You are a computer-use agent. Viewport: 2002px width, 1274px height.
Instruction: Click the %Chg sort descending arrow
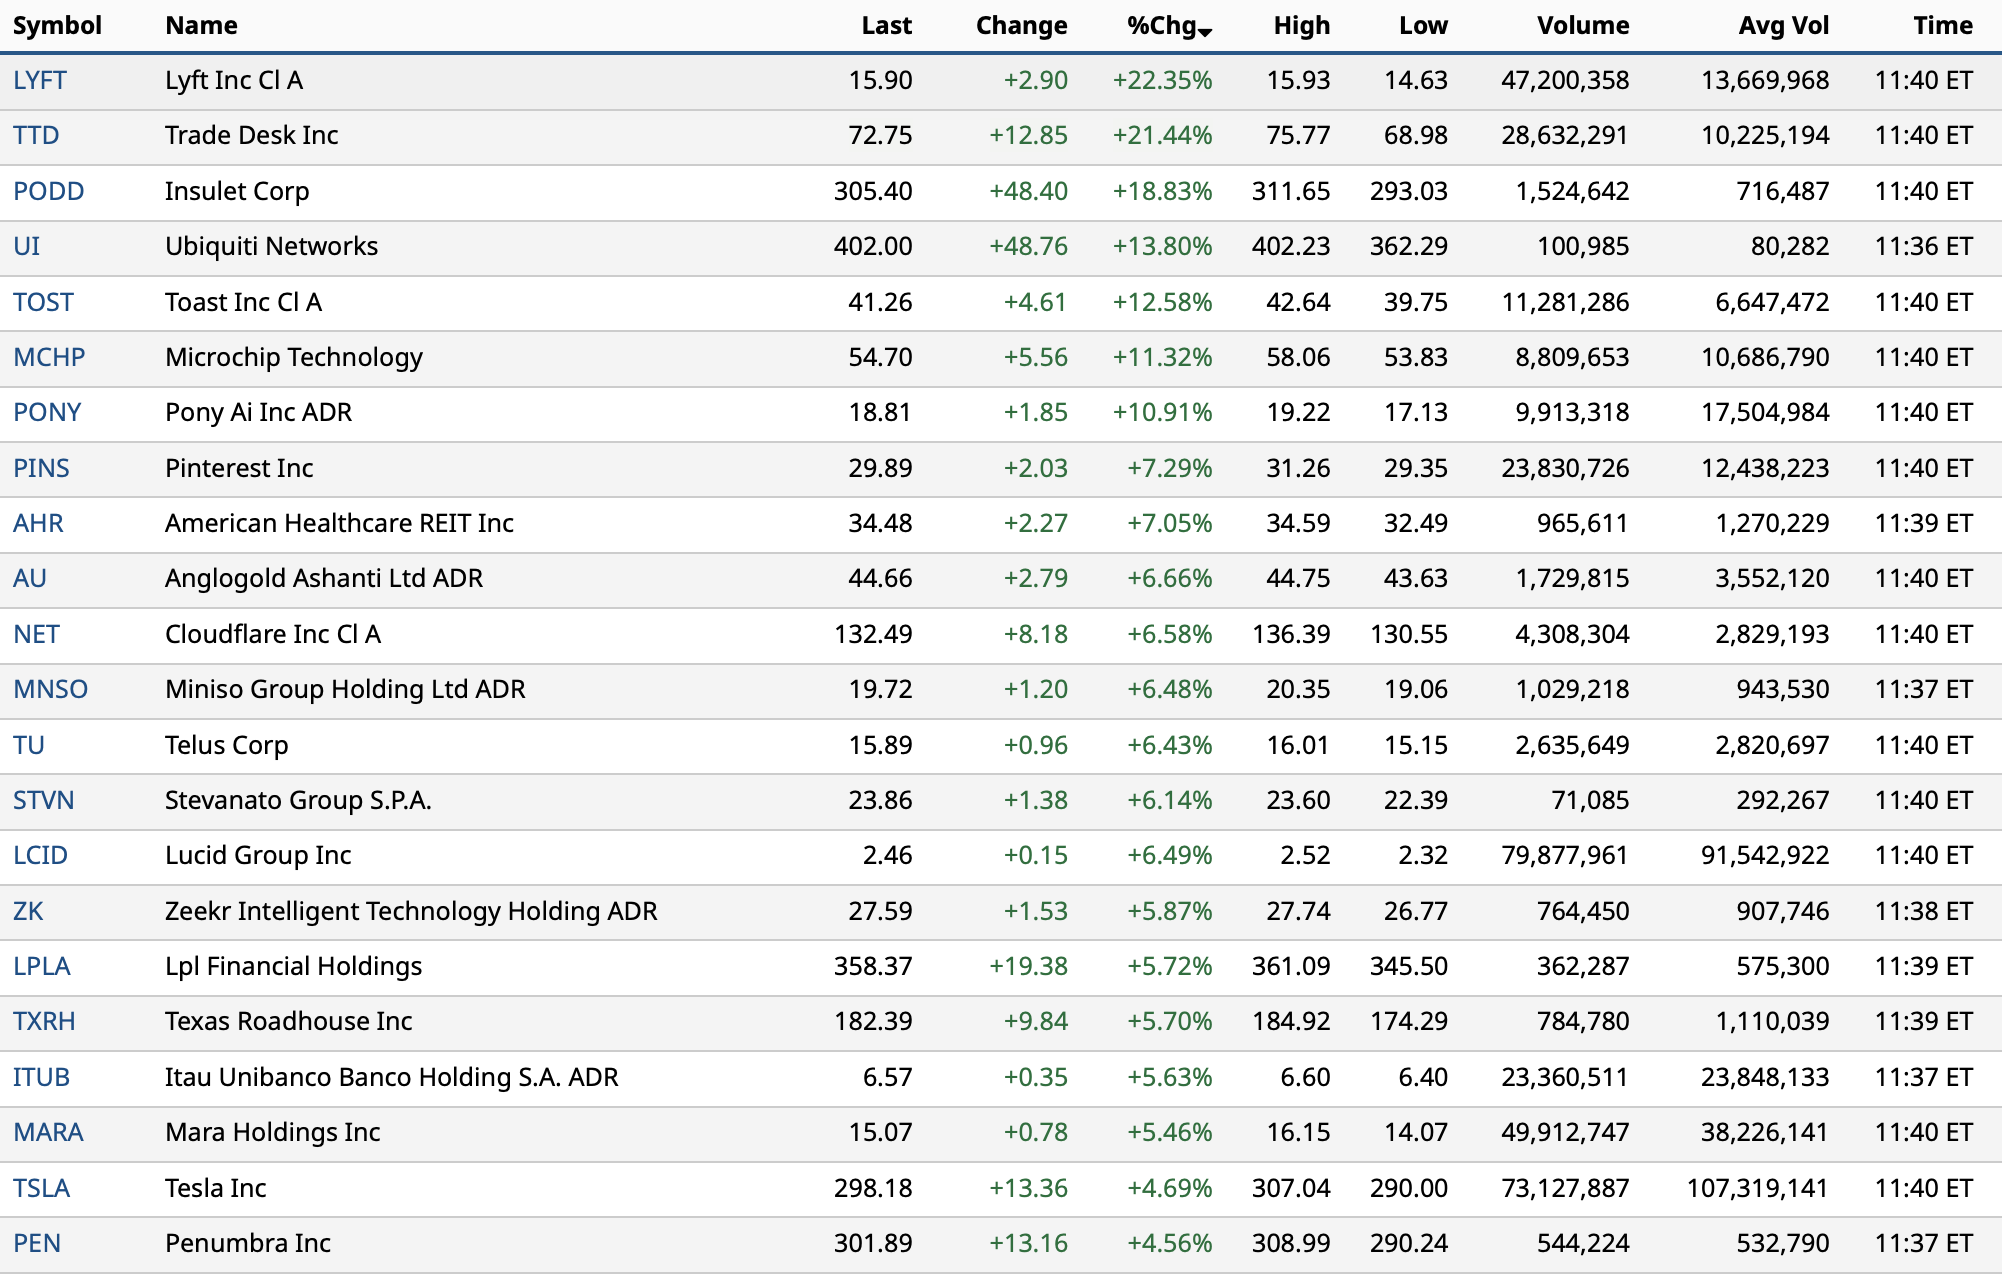[x=1205, y=33]
